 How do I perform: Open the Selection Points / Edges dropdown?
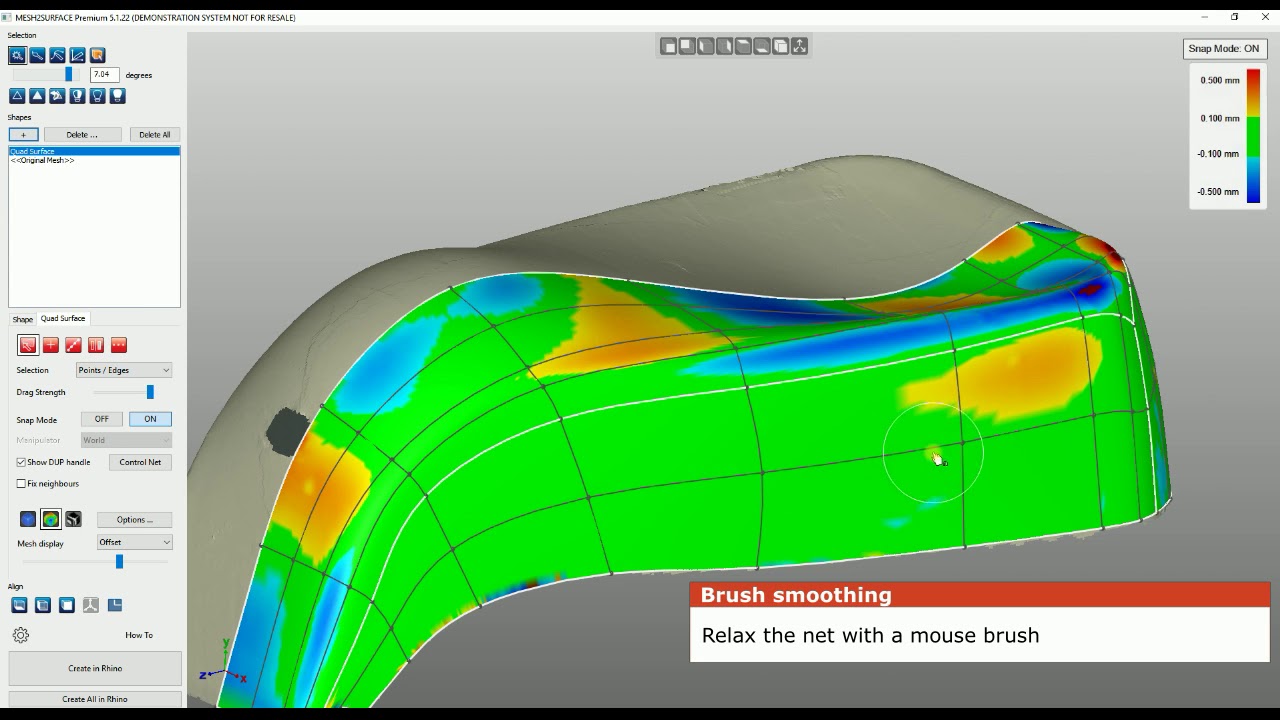[124, 370]
